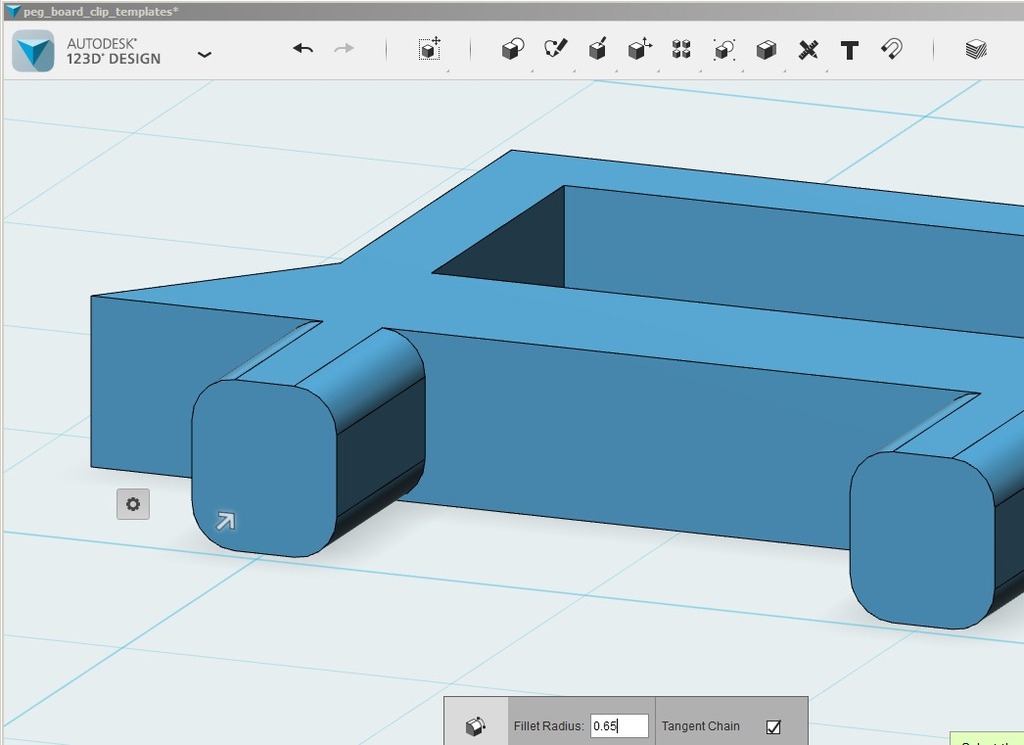The height and width of the screenshot is (745, 1024).
Task: Open the Sketch tool menu
Action: click(555, 49)
